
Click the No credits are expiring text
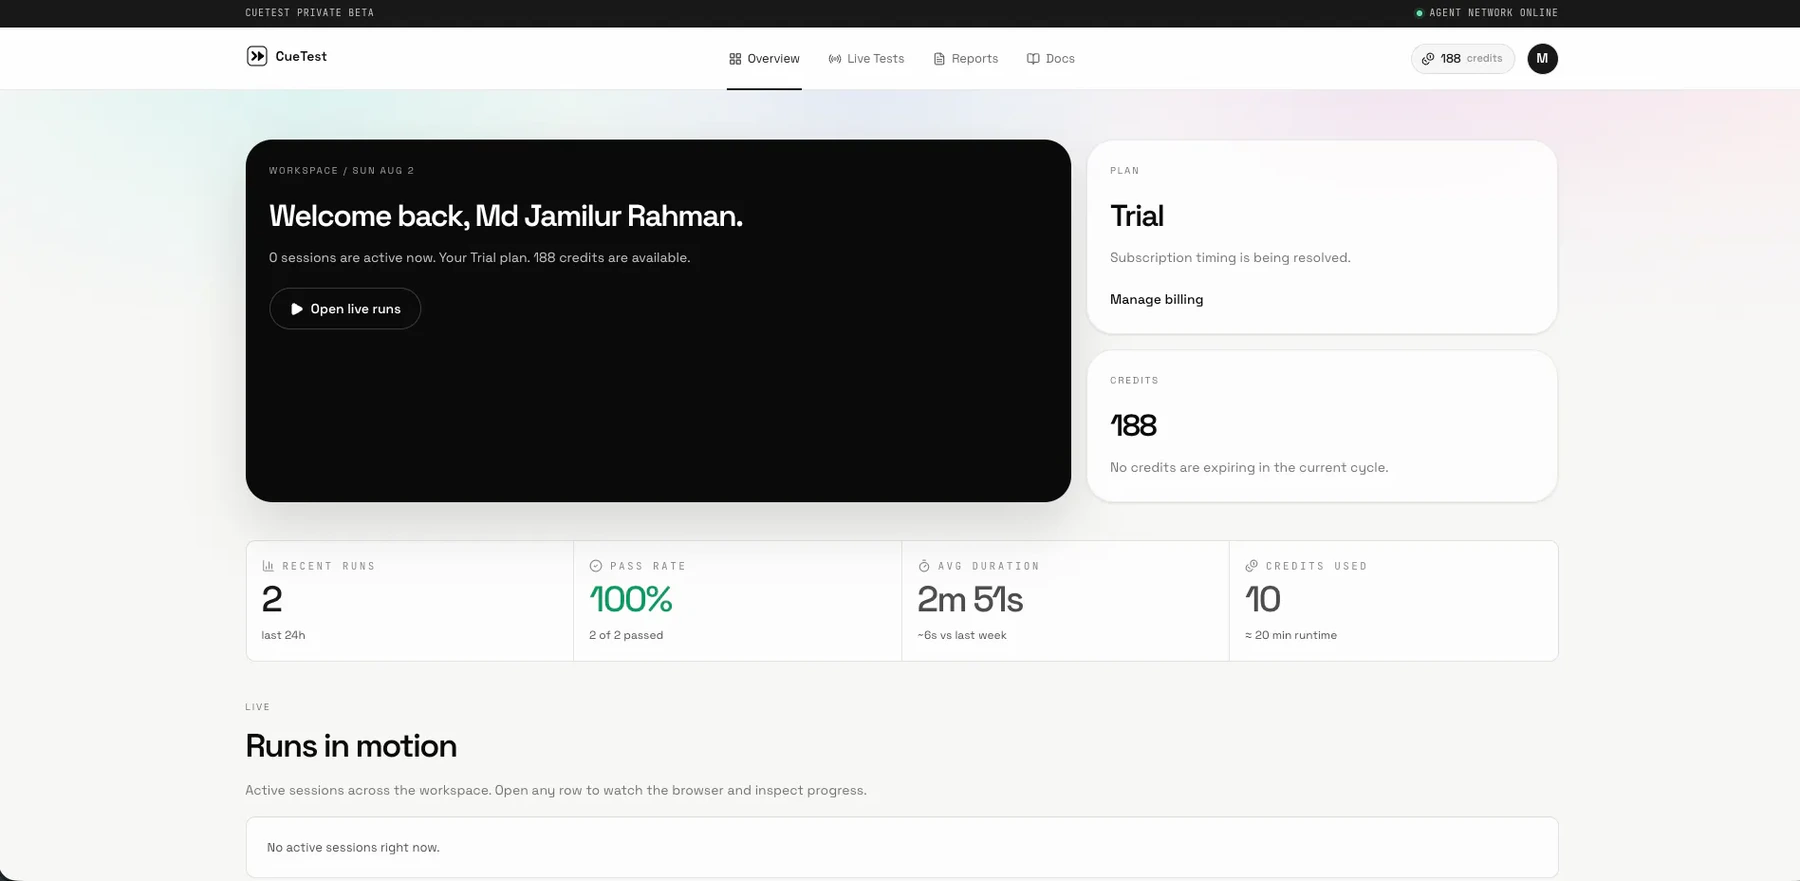point(1249,468)
